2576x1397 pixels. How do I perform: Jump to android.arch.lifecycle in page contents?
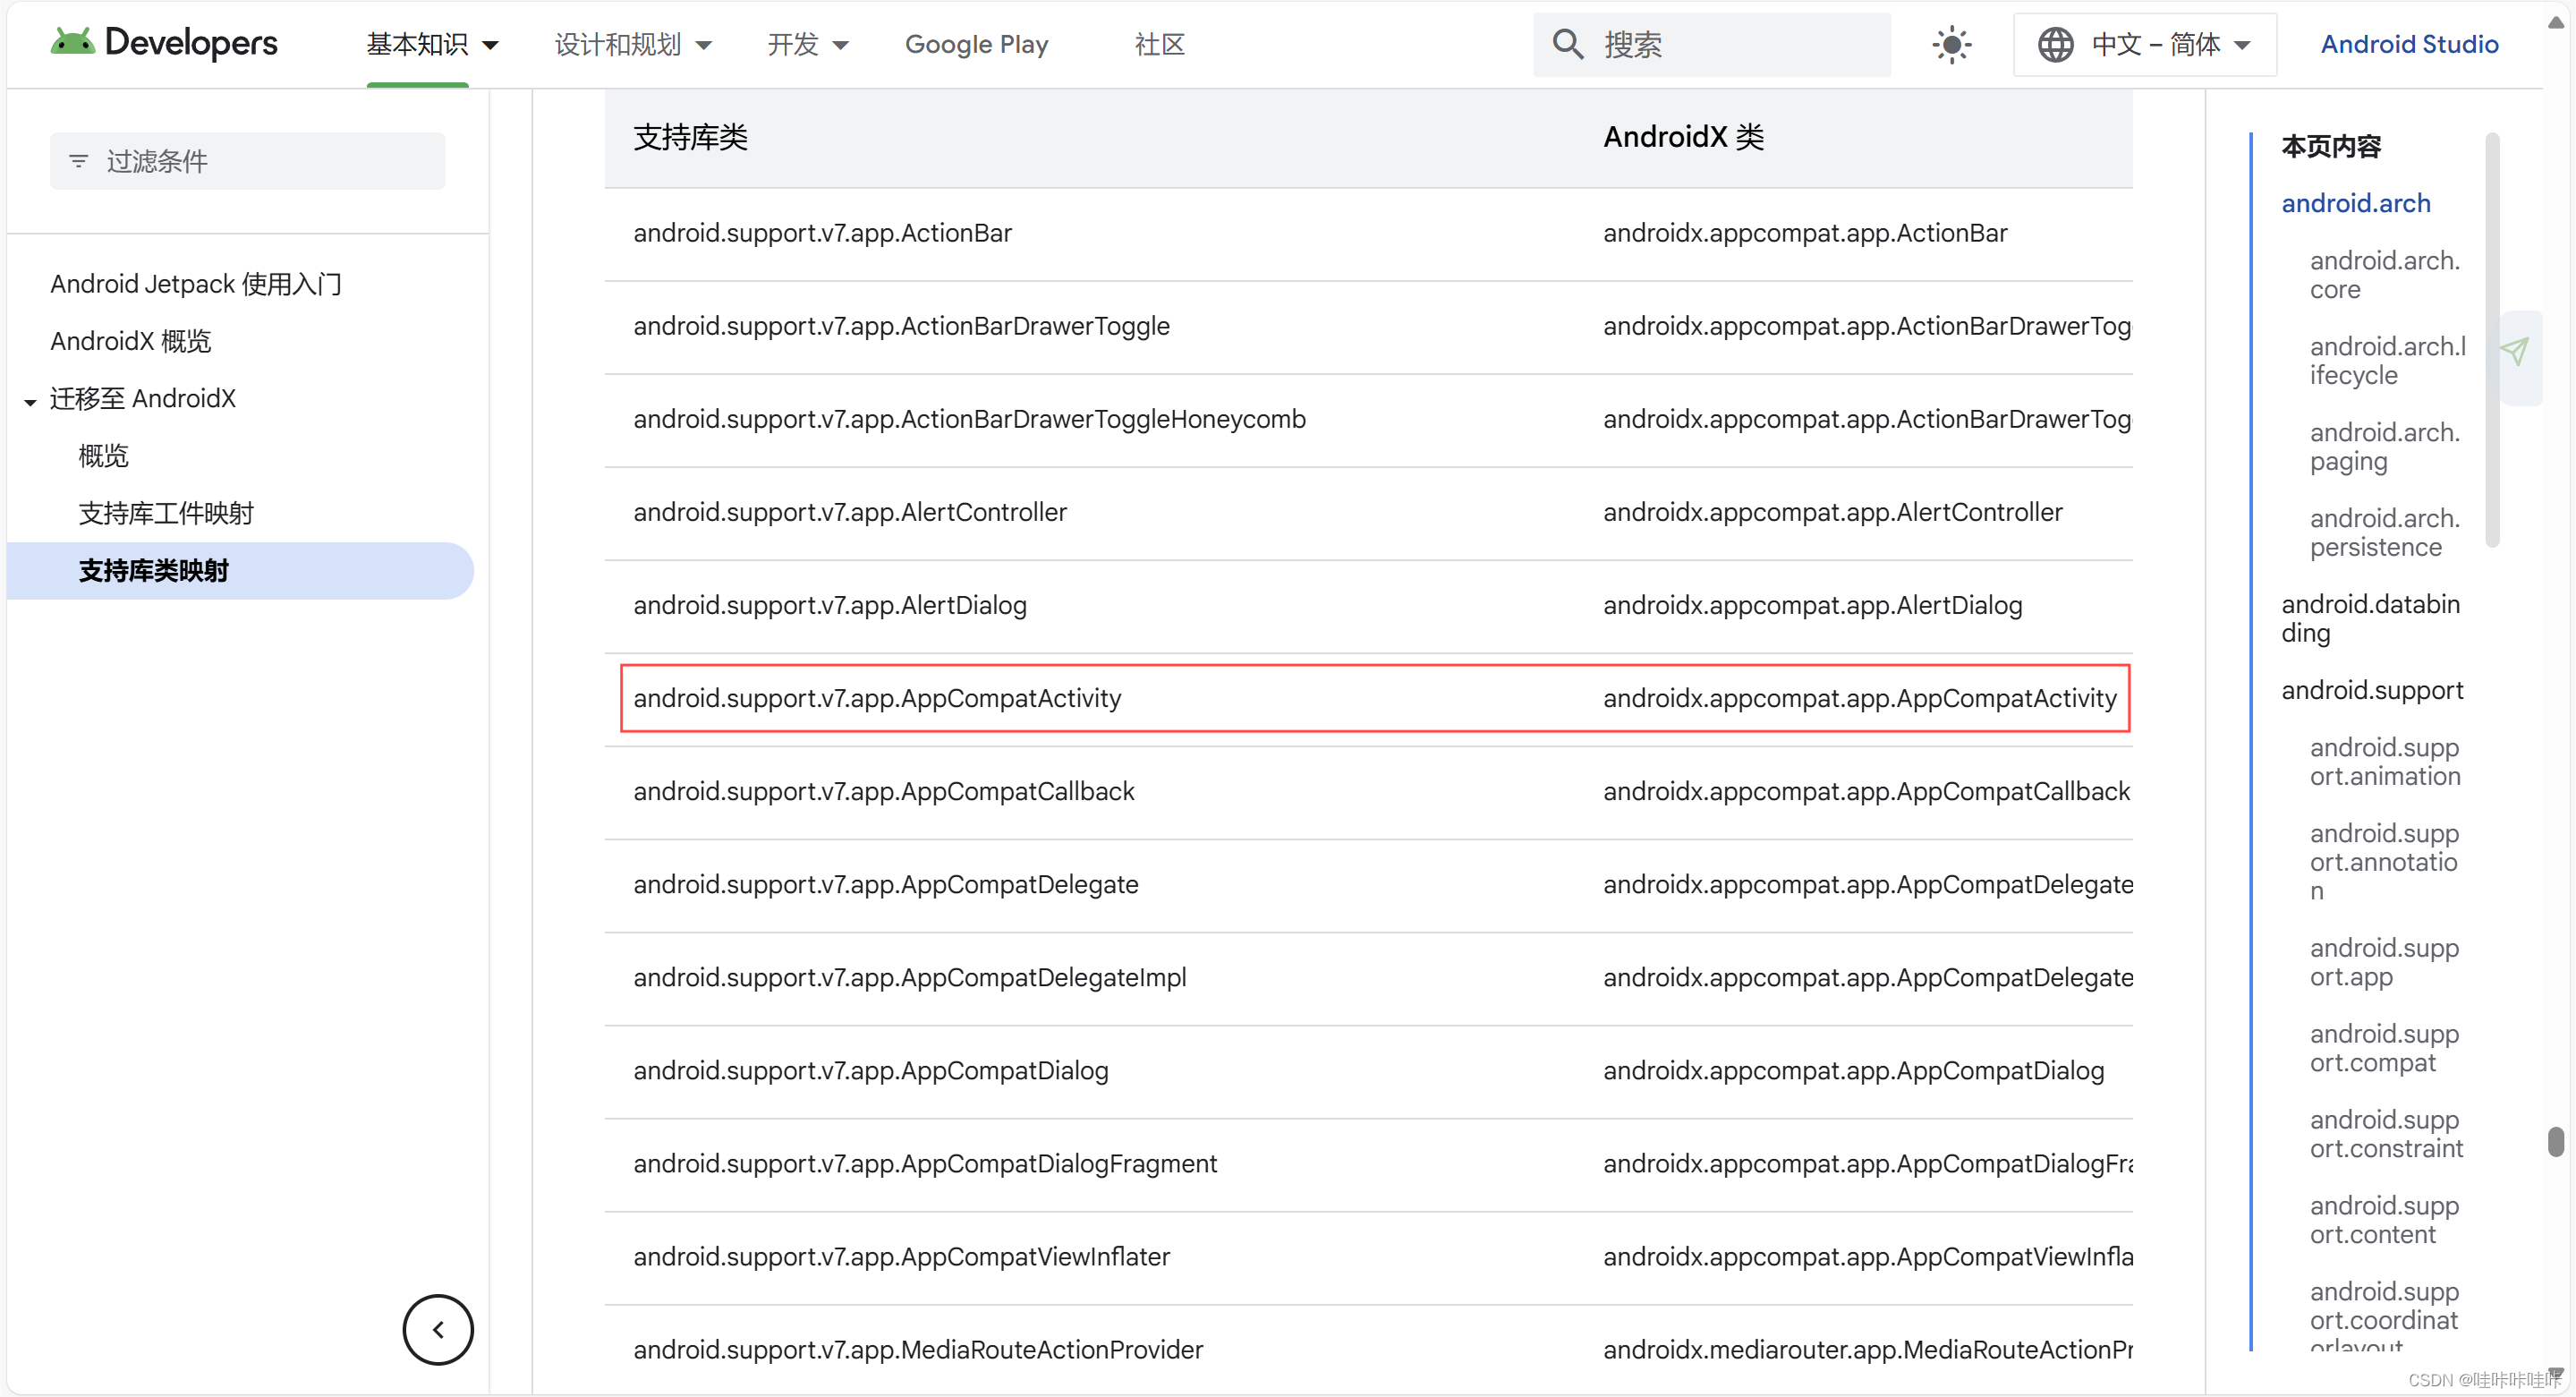click(2386, 360)
